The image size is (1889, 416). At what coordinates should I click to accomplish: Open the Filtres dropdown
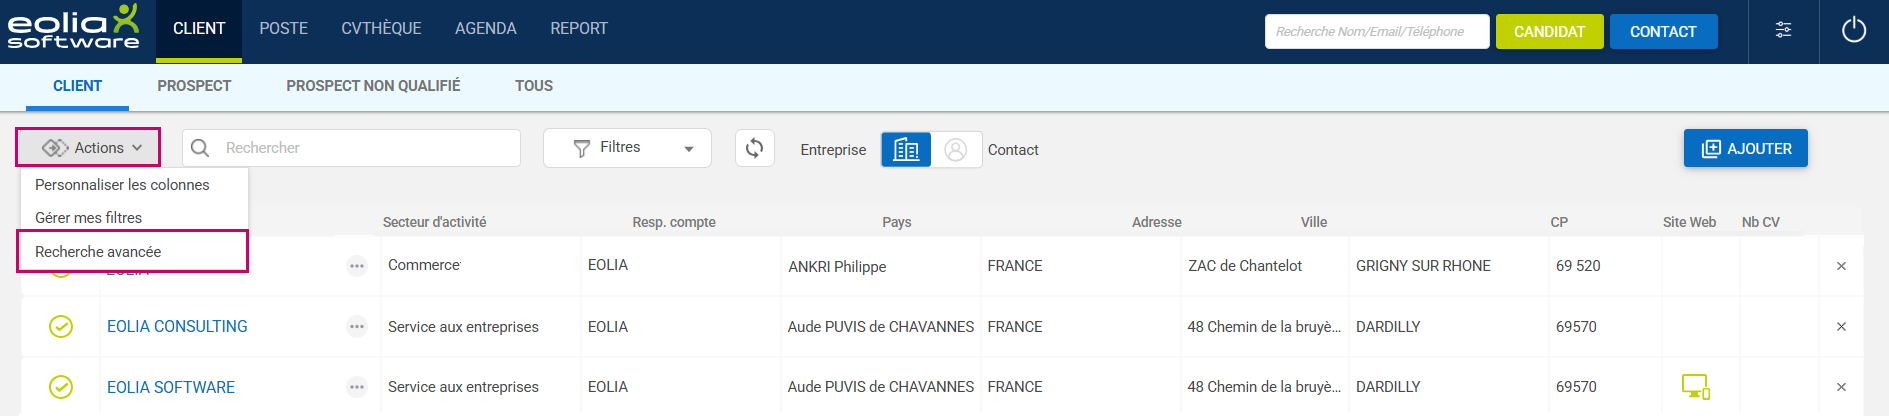click(x=627, y=148)
